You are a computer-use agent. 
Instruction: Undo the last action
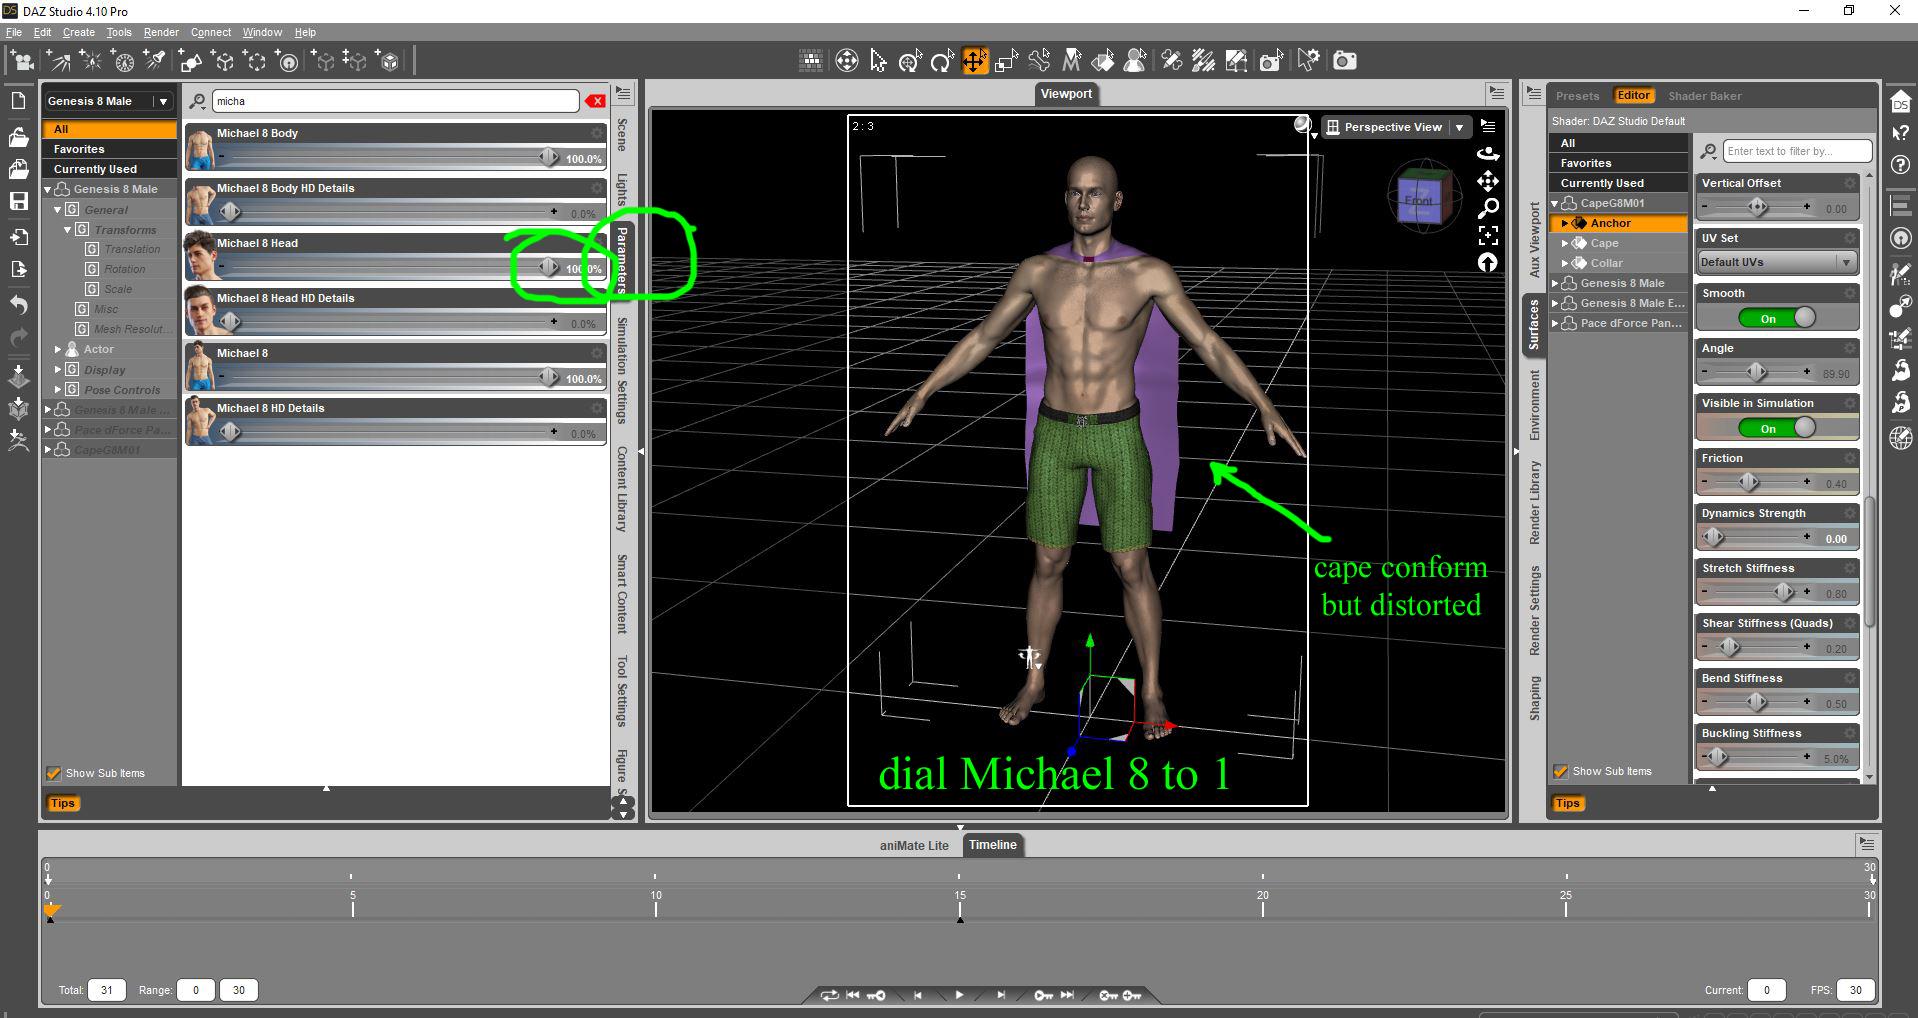(x=18, y=305)
